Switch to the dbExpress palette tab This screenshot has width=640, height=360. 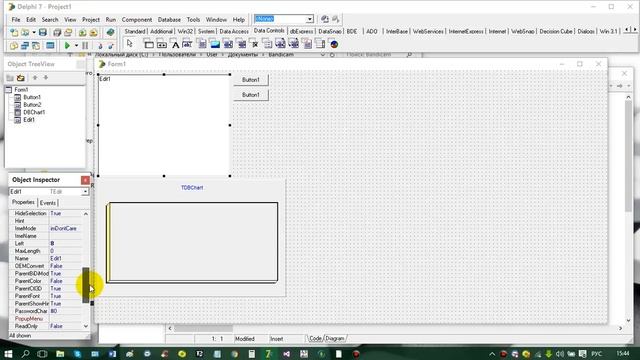(301, 31)
